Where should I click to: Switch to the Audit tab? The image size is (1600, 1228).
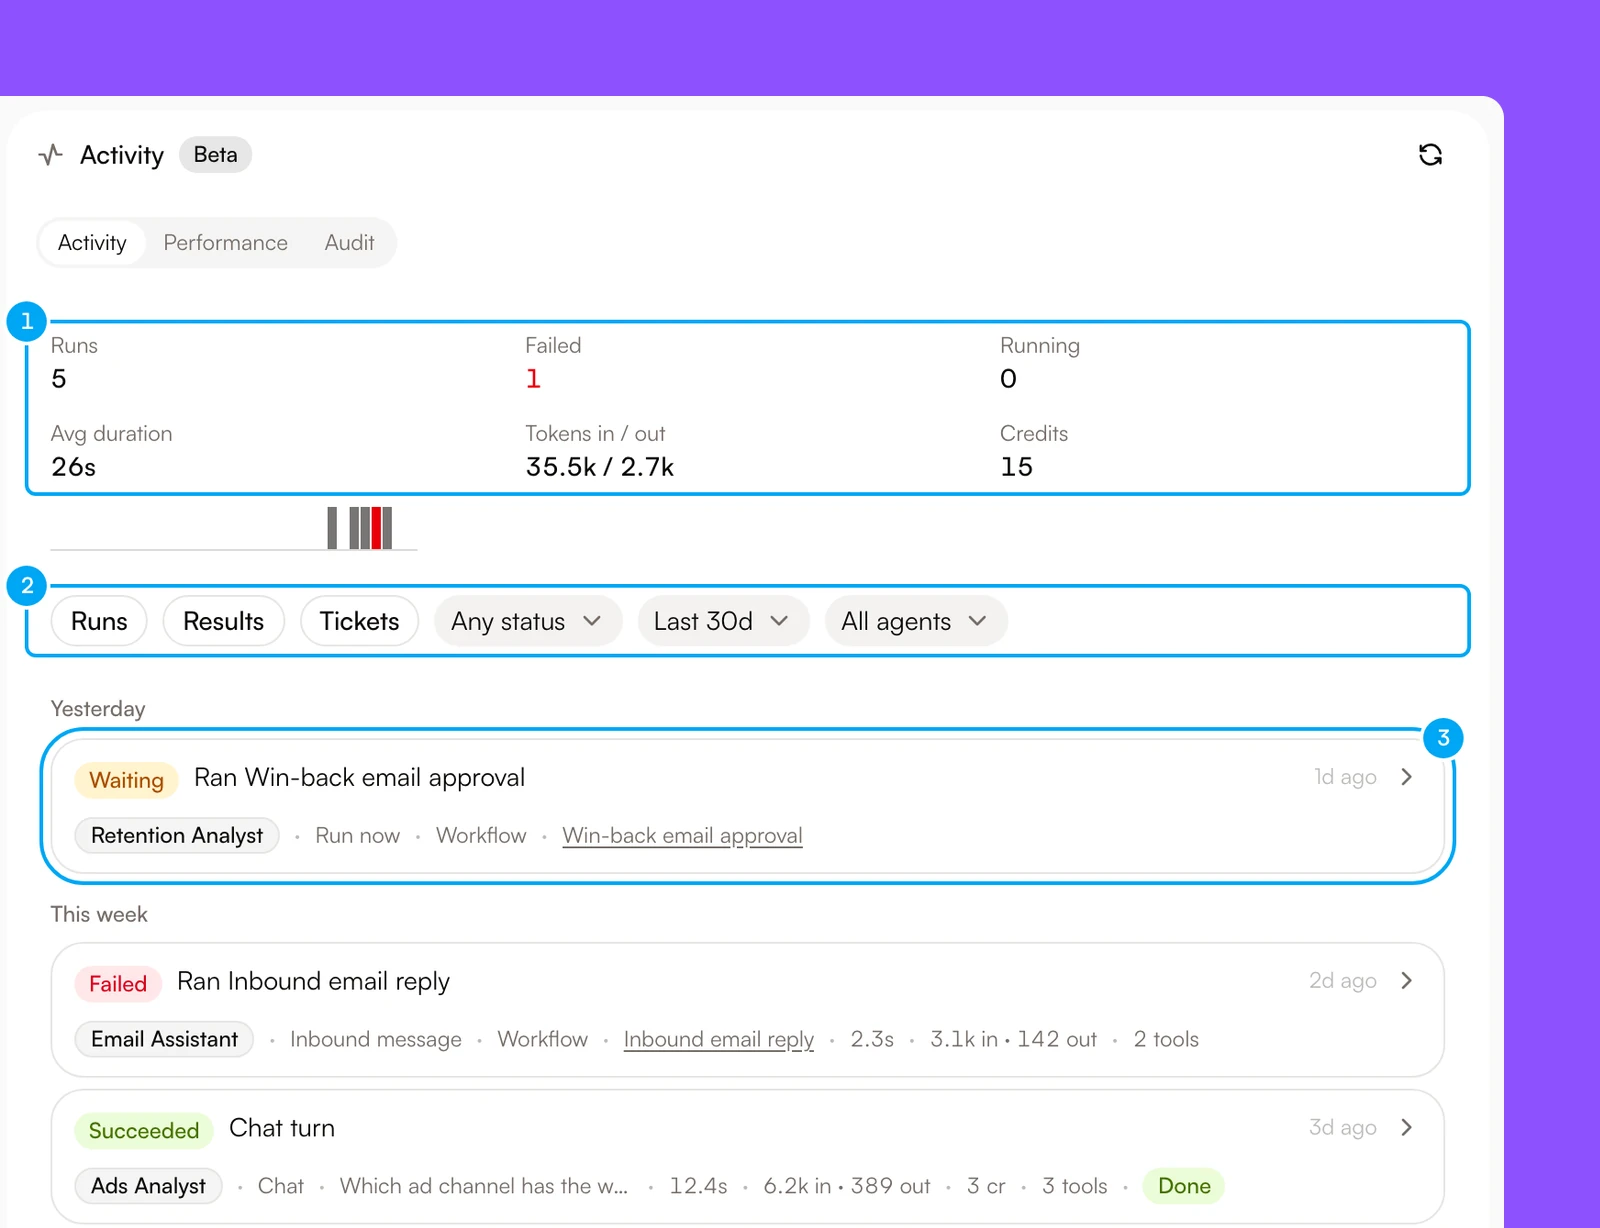point(349,243)
